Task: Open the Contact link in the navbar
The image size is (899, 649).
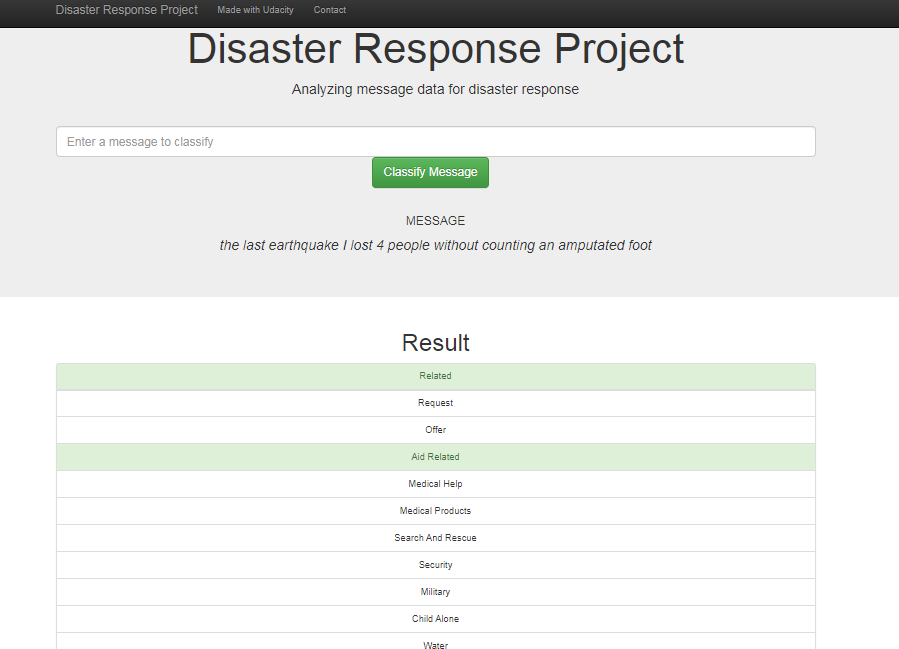Action: (x=329, y=10)
